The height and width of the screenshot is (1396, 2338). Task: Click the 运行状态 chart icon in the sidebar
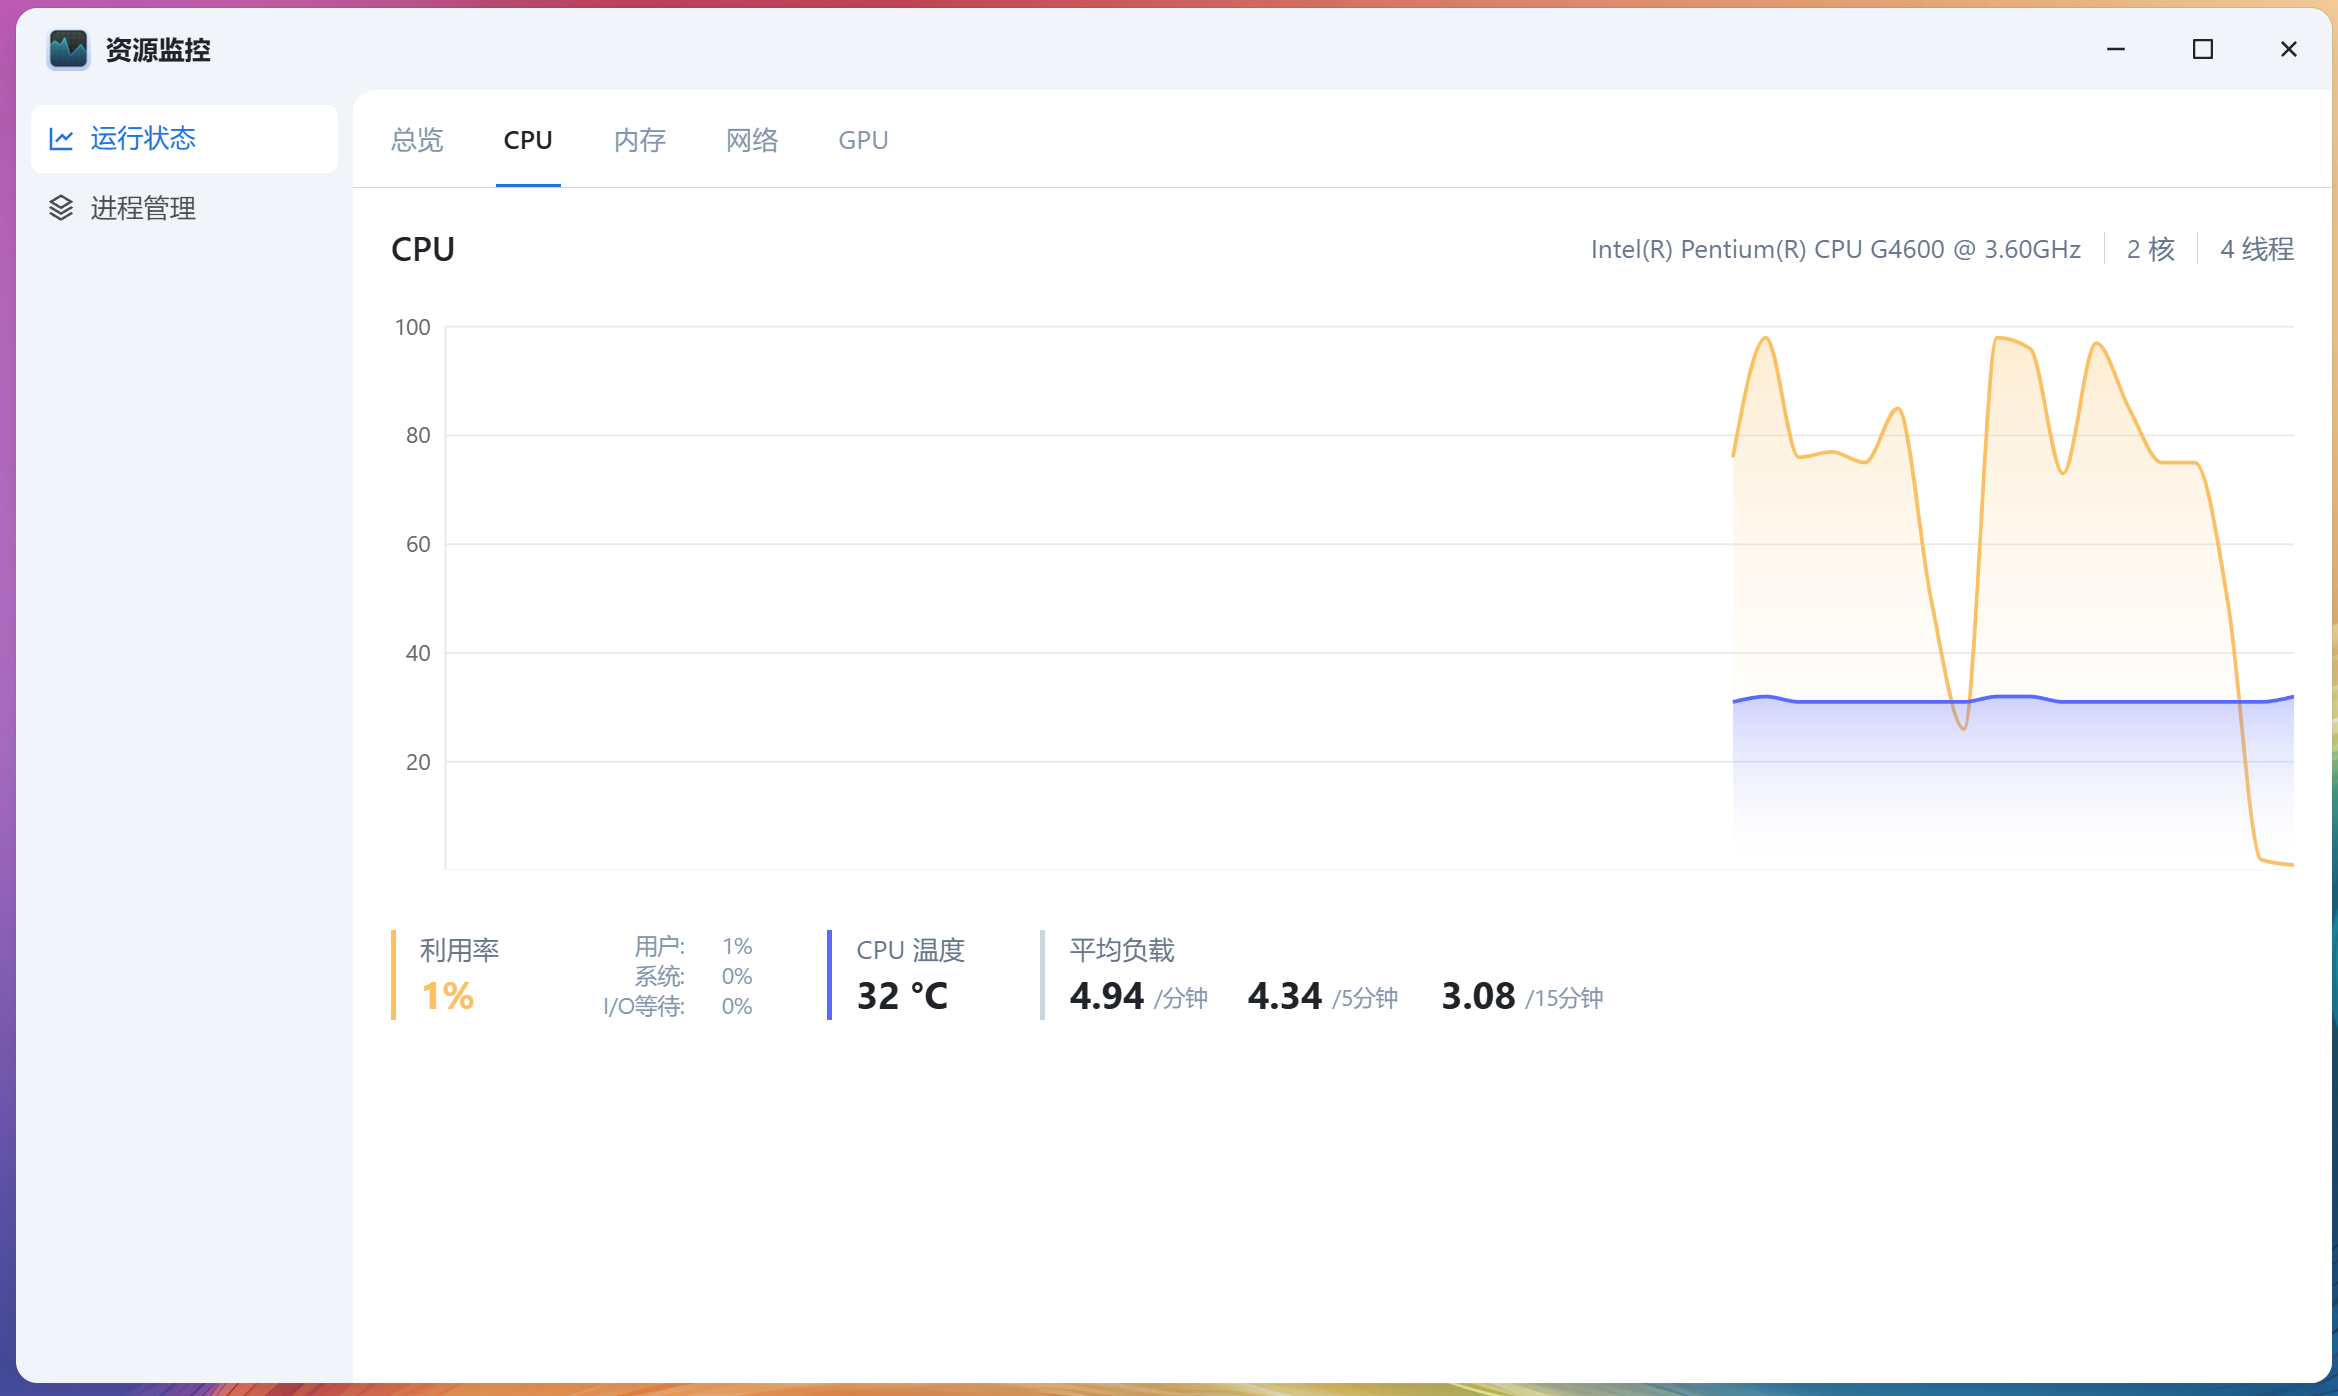click(x=61, y=139)
